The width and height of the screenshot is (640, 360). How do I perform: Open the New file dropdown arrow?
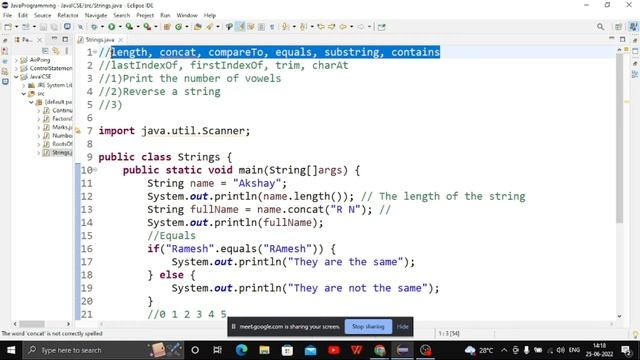pyautogui.click(x=17, y=27)
